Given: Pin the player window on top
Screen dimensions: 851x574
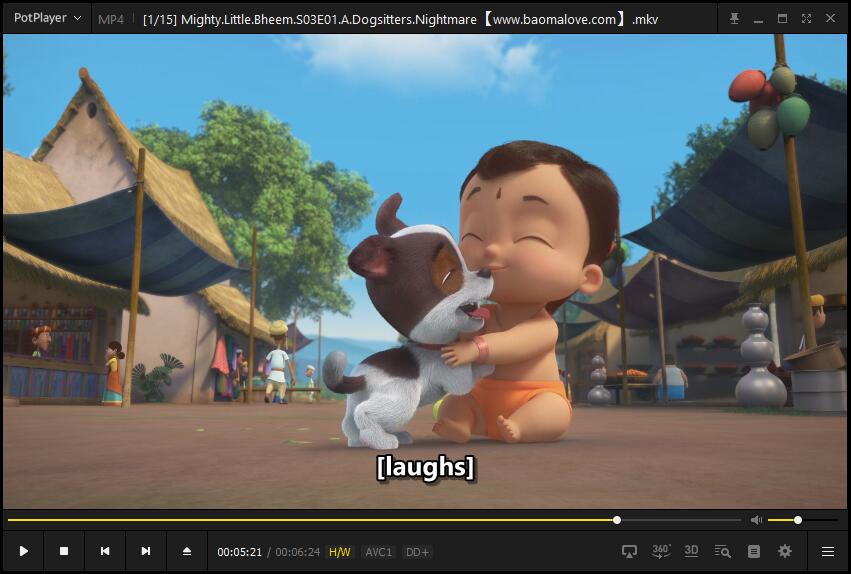Looking at the screenshot, I should click(734, 18).
